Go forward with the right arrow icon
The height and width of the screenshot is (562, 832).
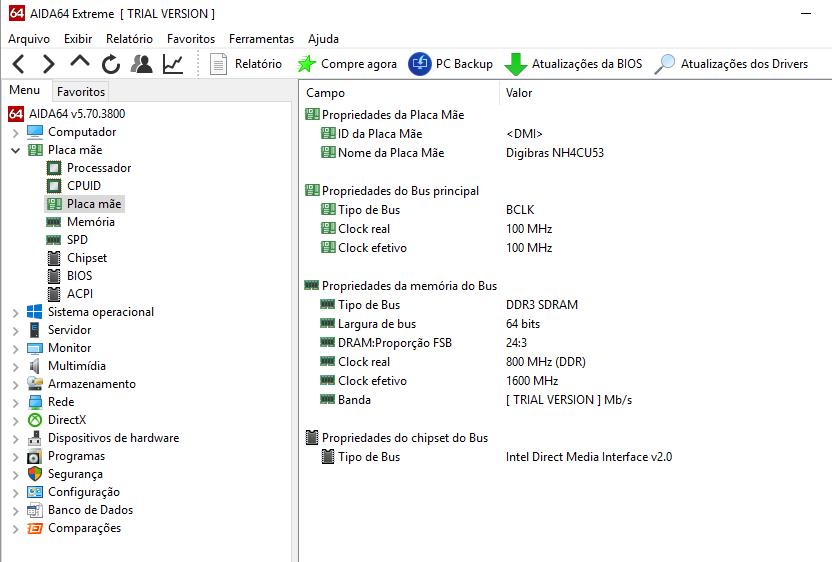point(48,64)
